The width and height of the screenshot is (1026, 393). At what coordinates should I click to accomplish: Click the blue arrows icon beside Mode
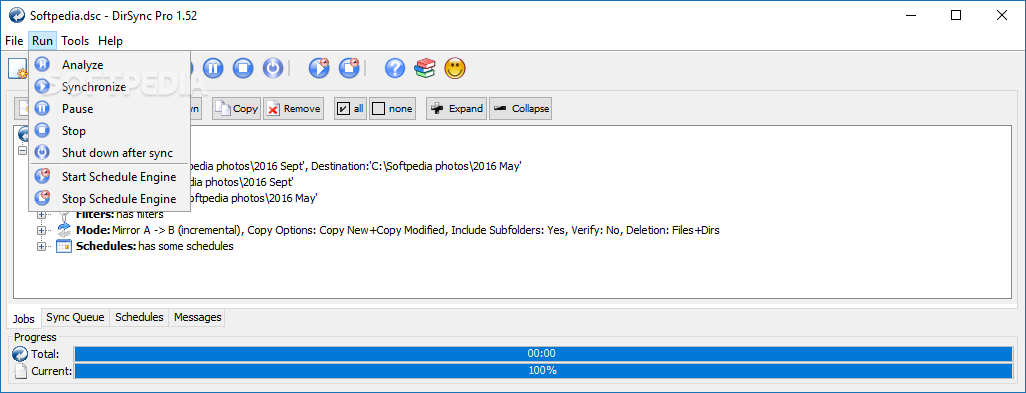64,230
